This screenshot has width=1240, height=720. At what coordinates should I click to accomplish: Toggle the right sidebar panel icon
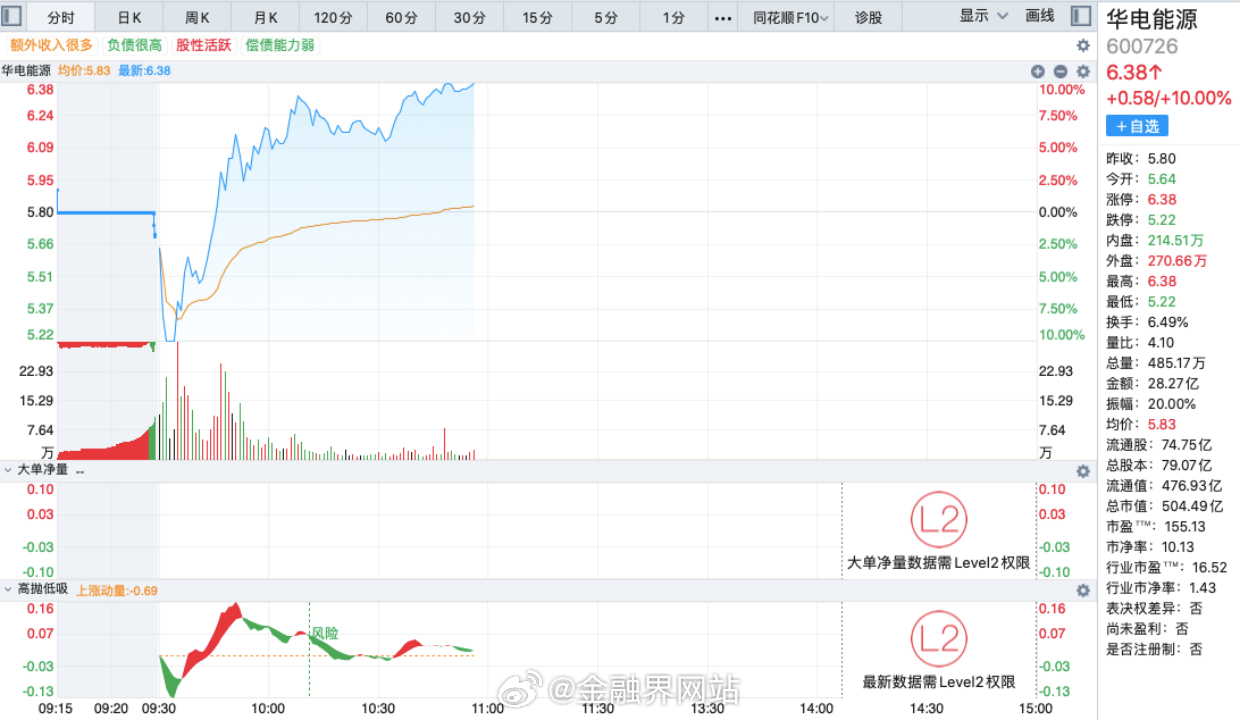tap(1080, 16)
